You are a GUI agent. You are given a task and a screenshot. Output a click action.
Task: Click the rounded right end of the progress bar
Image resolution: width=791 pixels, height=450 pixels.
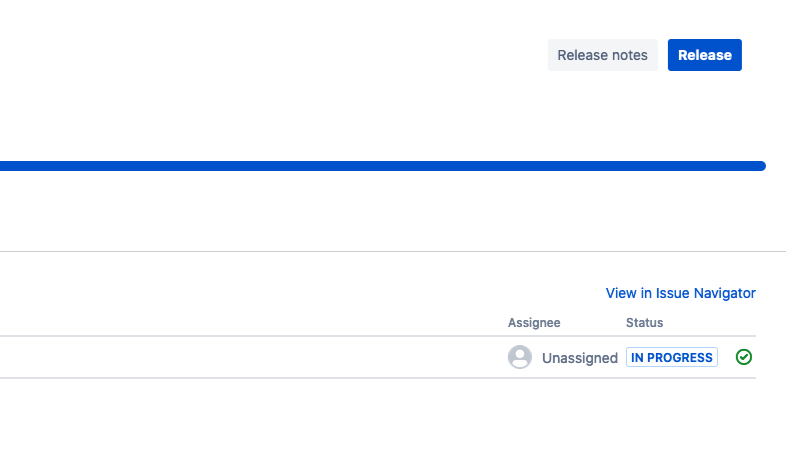[760, 166]
